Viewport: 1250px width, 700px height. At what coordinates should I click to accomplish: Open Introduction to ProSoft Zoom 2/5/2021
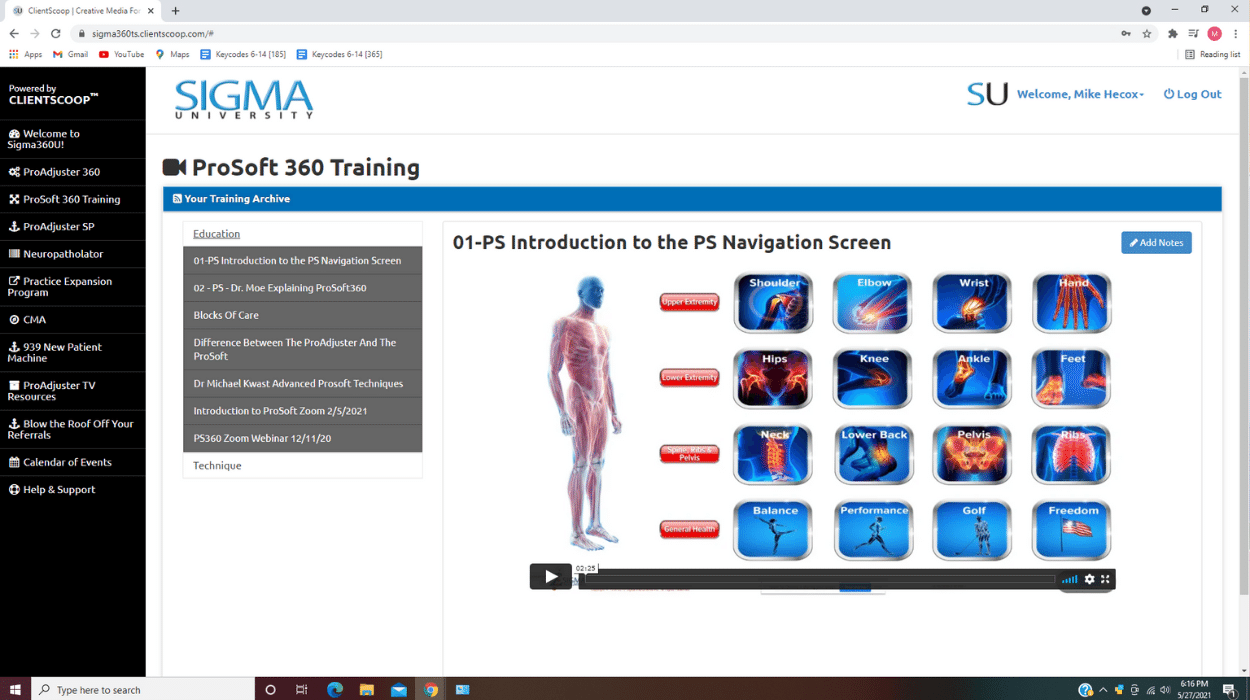pos(303,411)
